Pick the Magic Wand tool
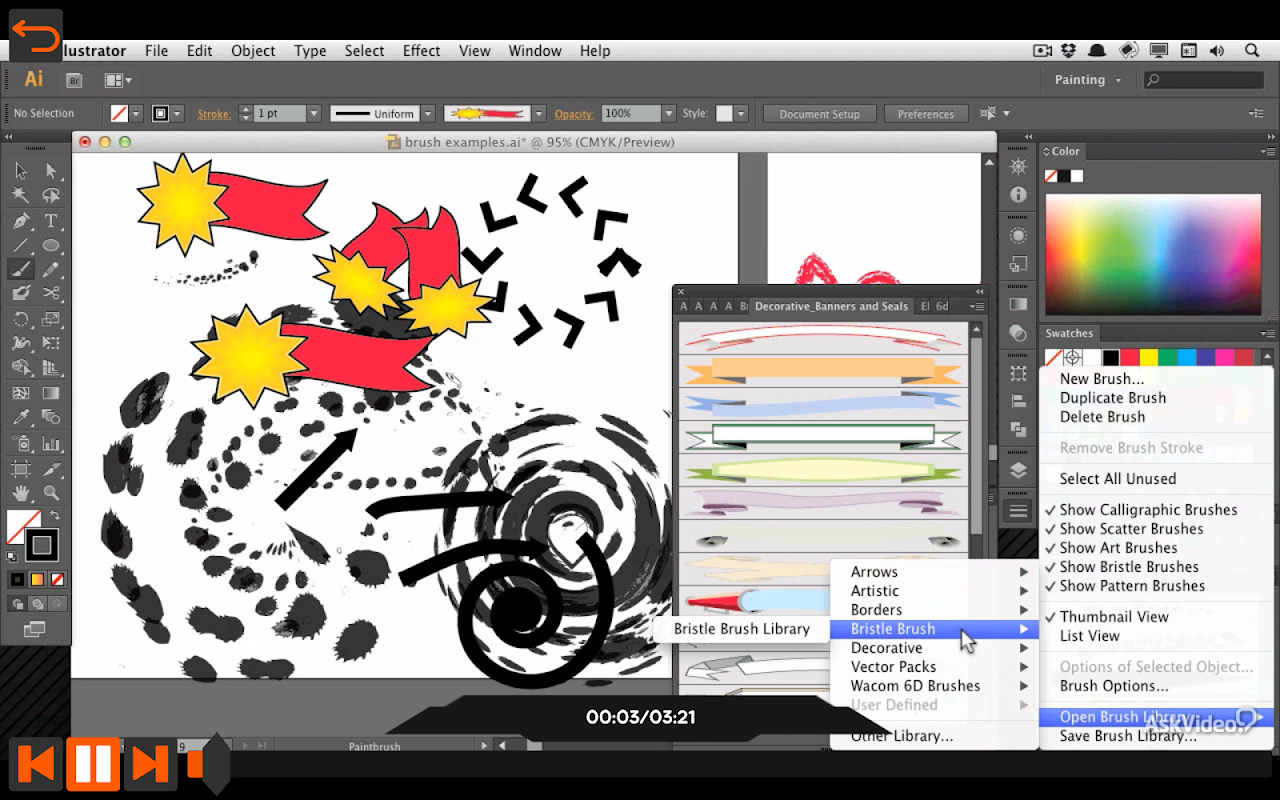The image size is (1280, 800). pos(21,196)
